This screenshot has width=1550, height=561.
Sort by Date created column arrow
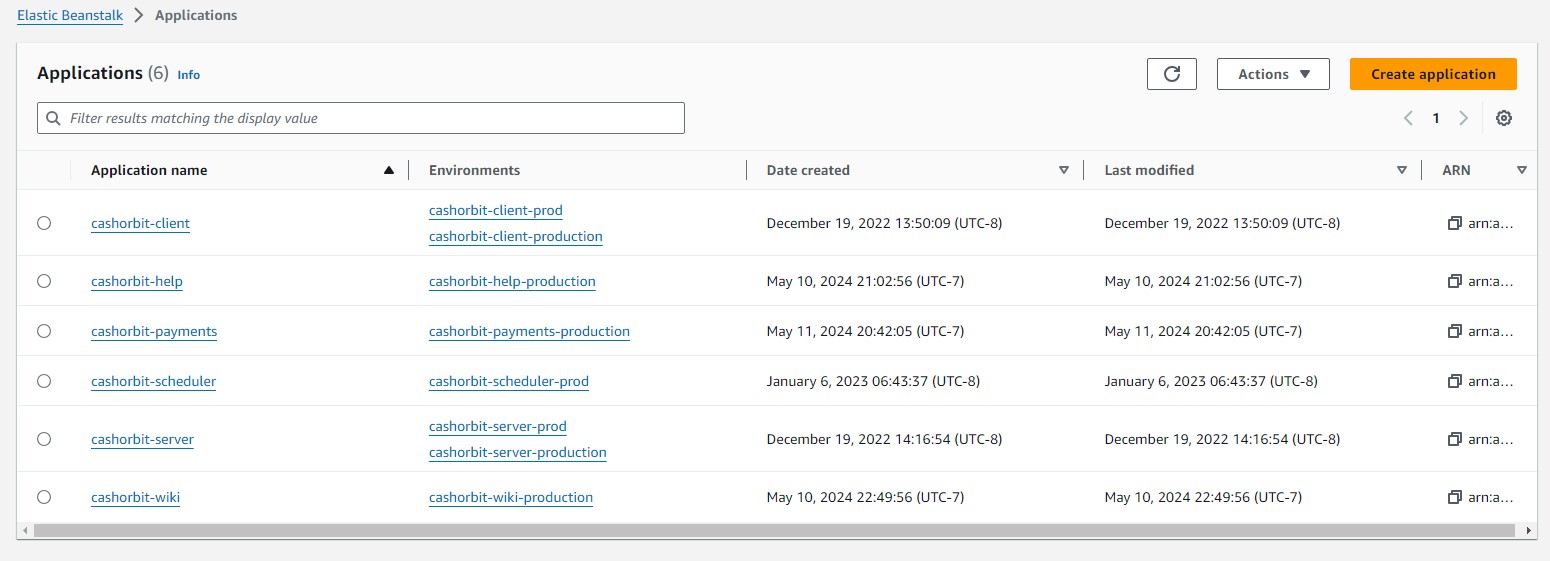1064,170
